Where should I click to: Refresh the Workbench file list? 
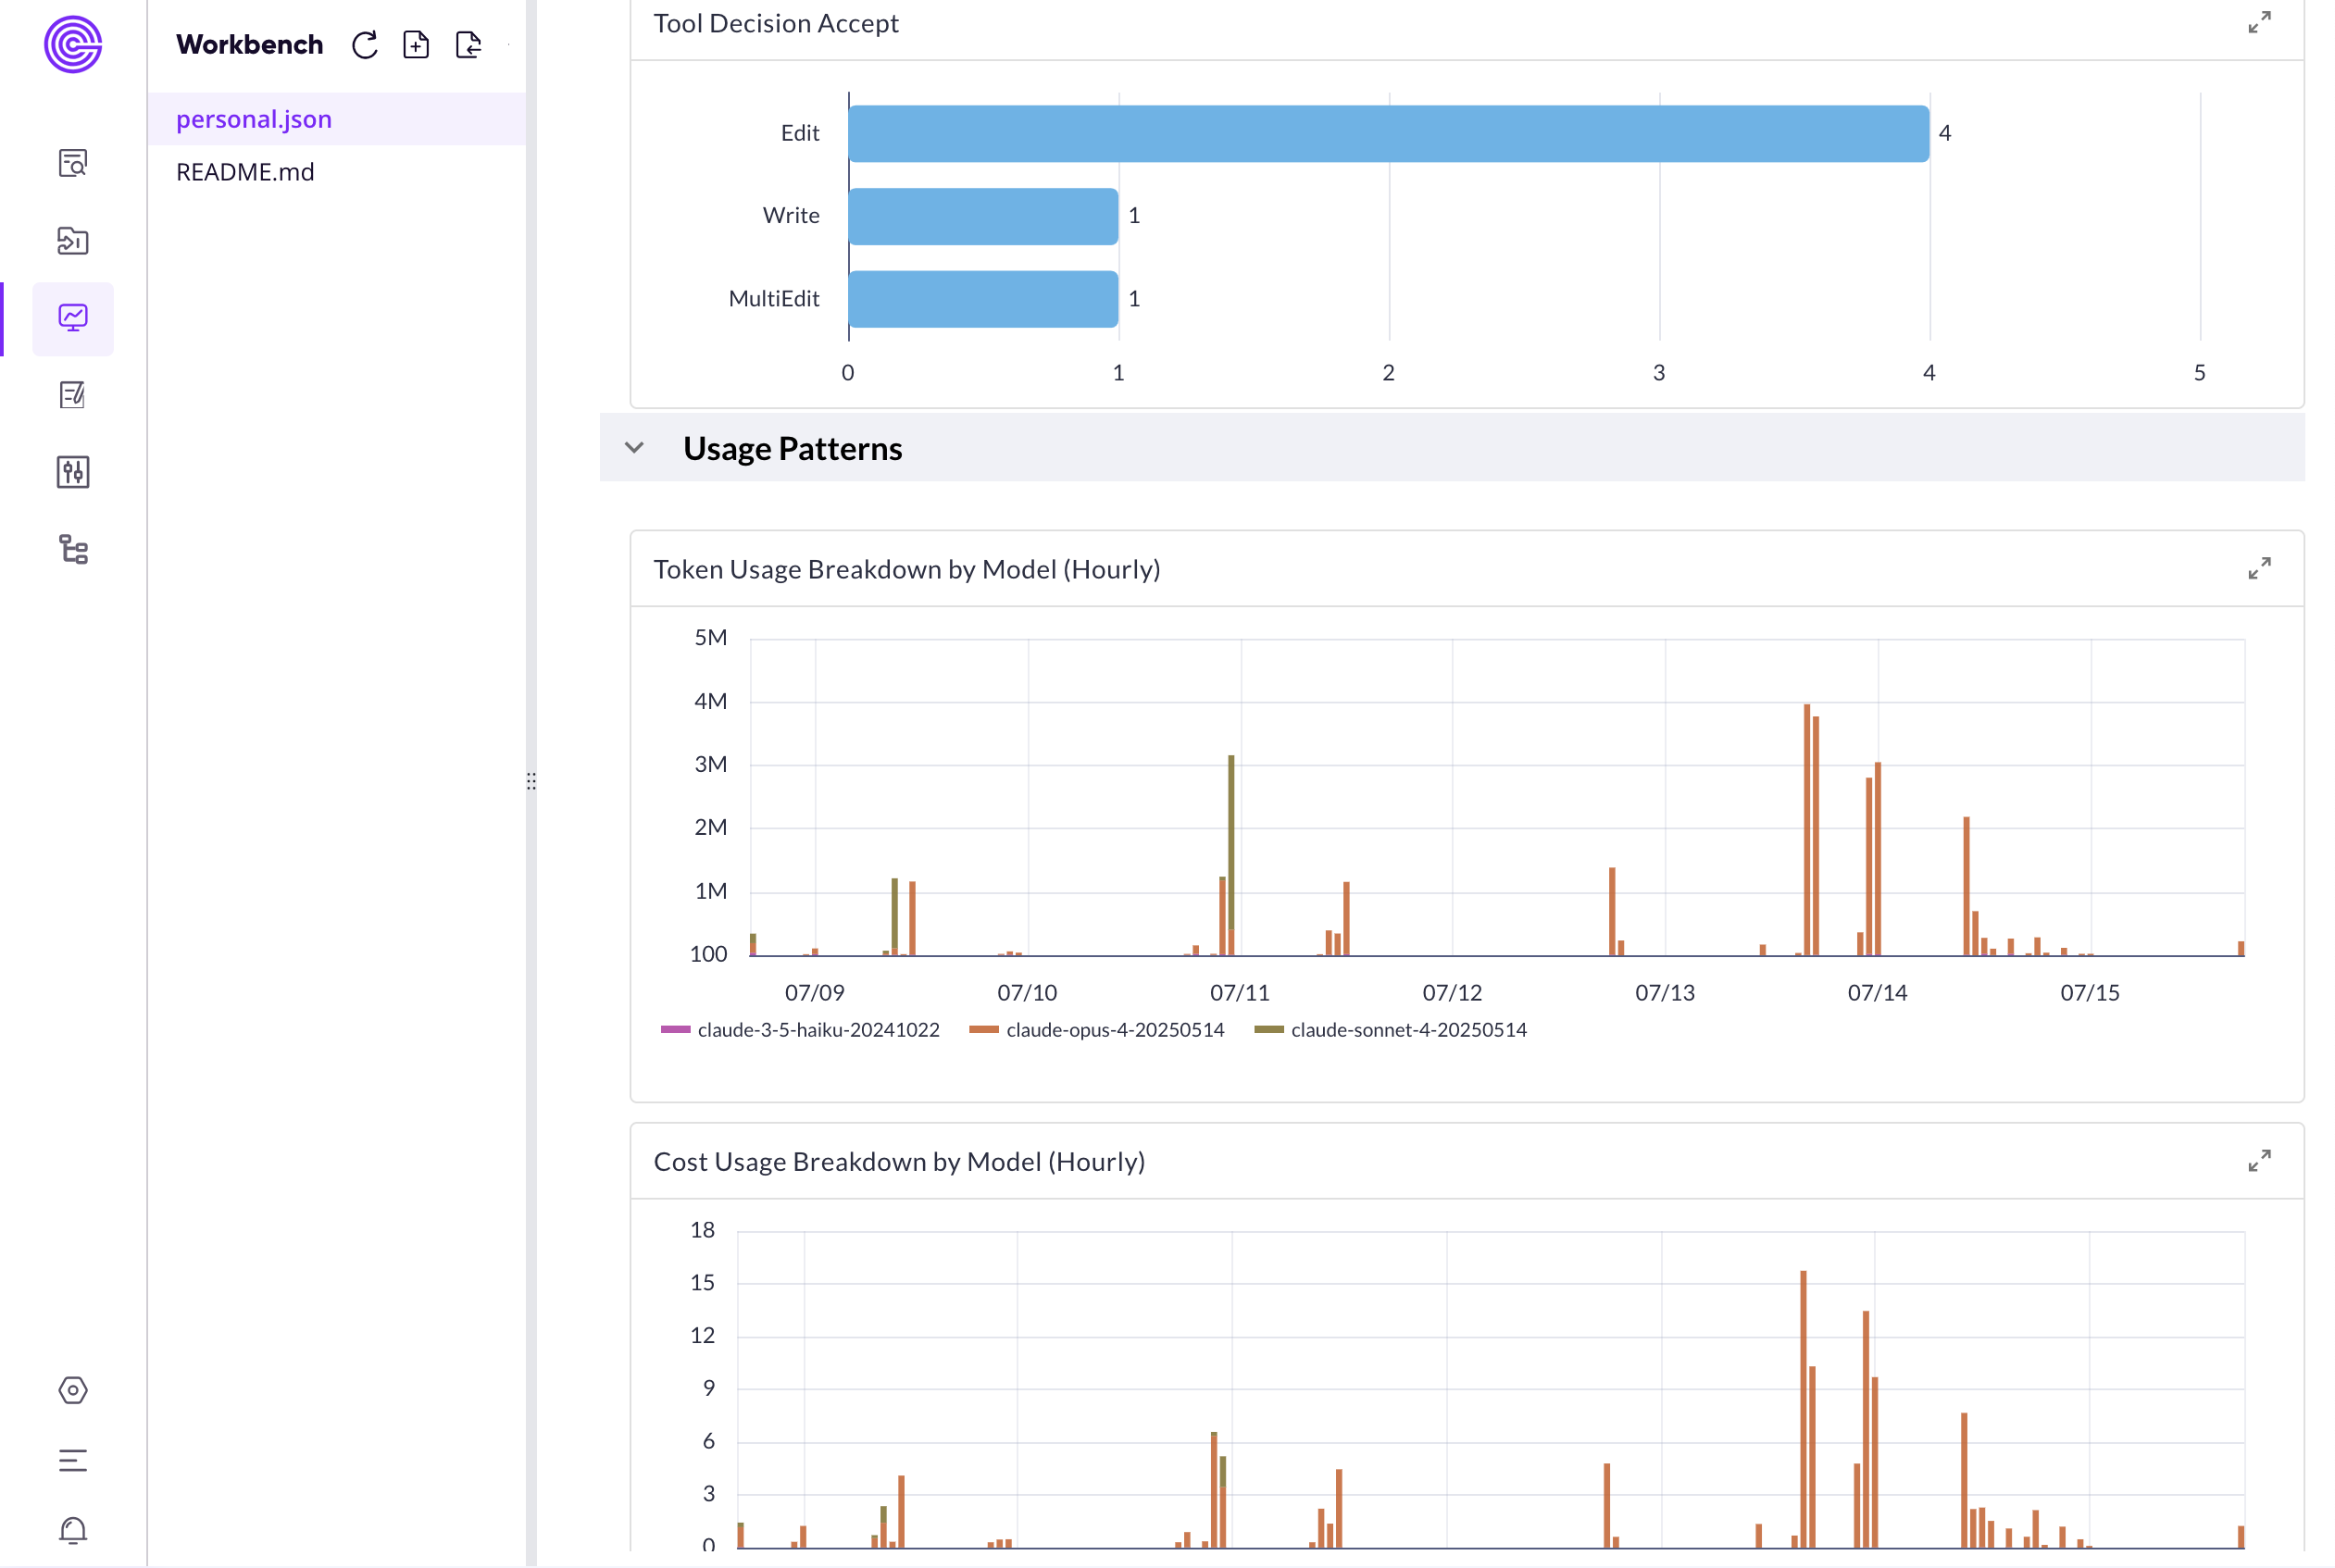(365, 44)
